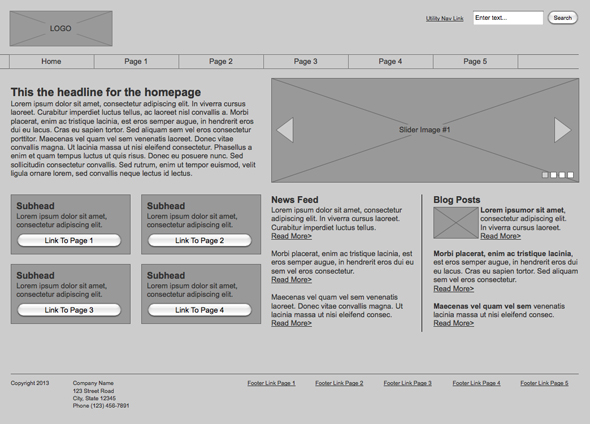Open the Page 4 navigation tab

coord(391,61)
